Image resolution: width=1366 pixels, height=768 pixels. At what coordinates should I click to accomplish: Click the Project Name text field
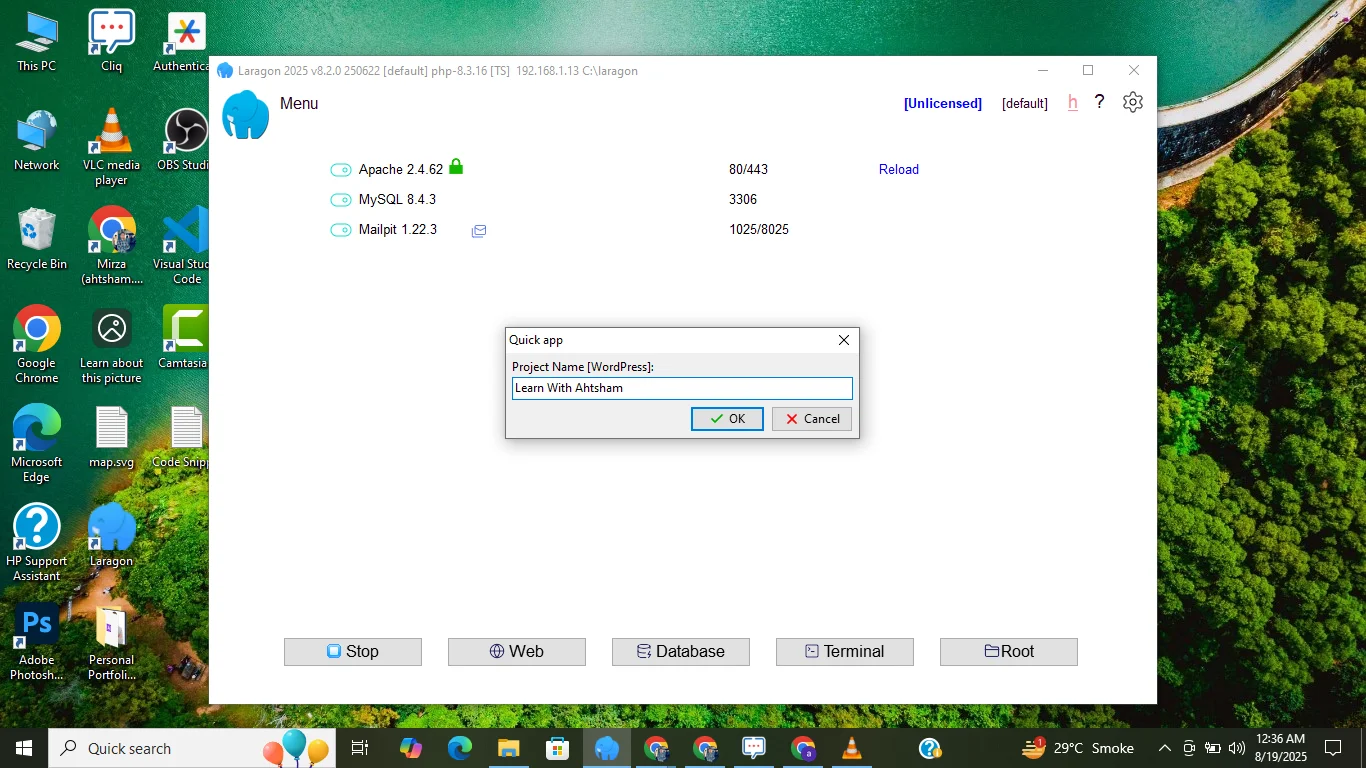(x=682, y=388)
